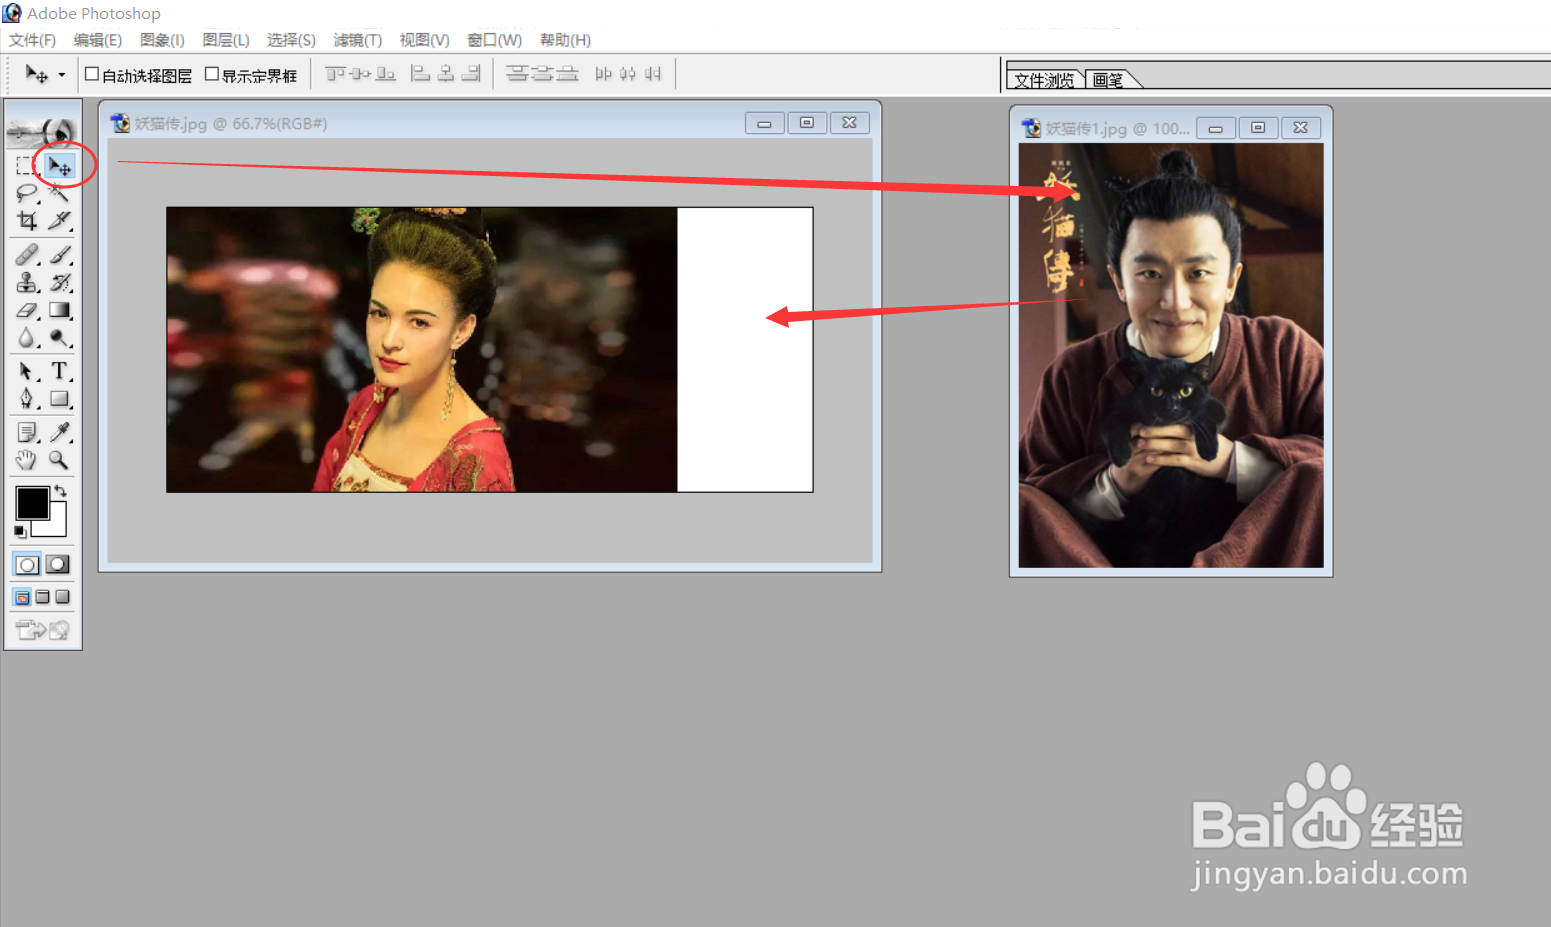This screenshot has width=1551, height=927.
Task: Open the 图象(I) menu
Action: click(162, 40)
